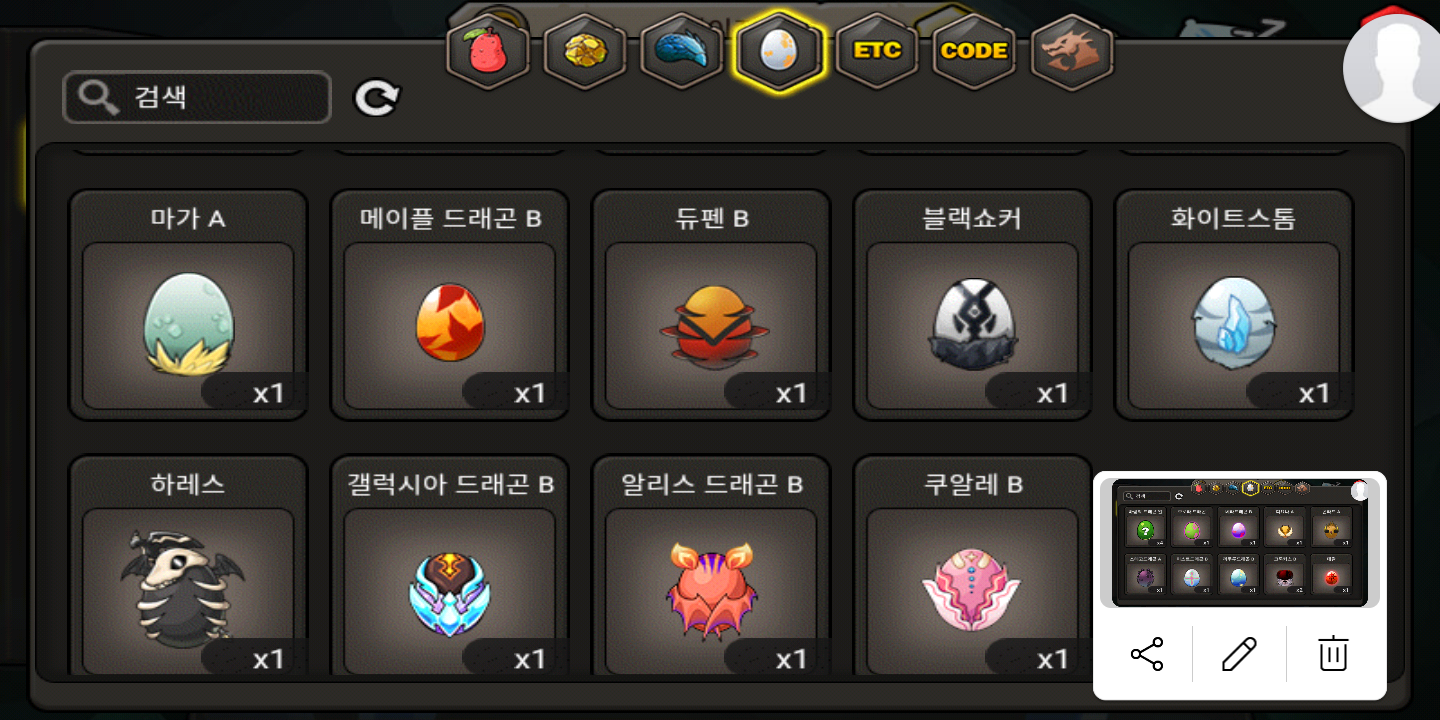The height and width of the screenshot is (720, 1440).
Task: Choose the 갤럭시아 드래곤 B egg
Action: click(x=450, y=566)
